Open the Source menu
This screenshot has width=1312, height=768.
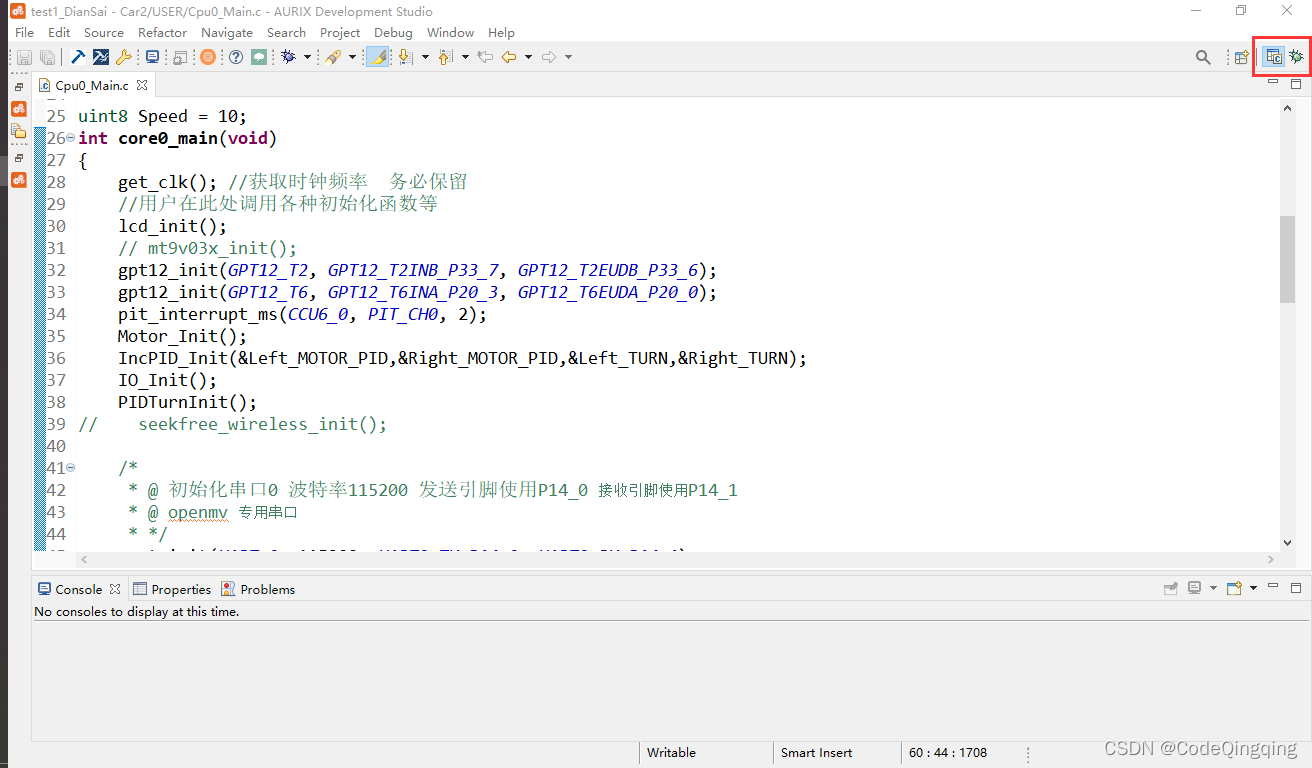[x=104, y=33]
